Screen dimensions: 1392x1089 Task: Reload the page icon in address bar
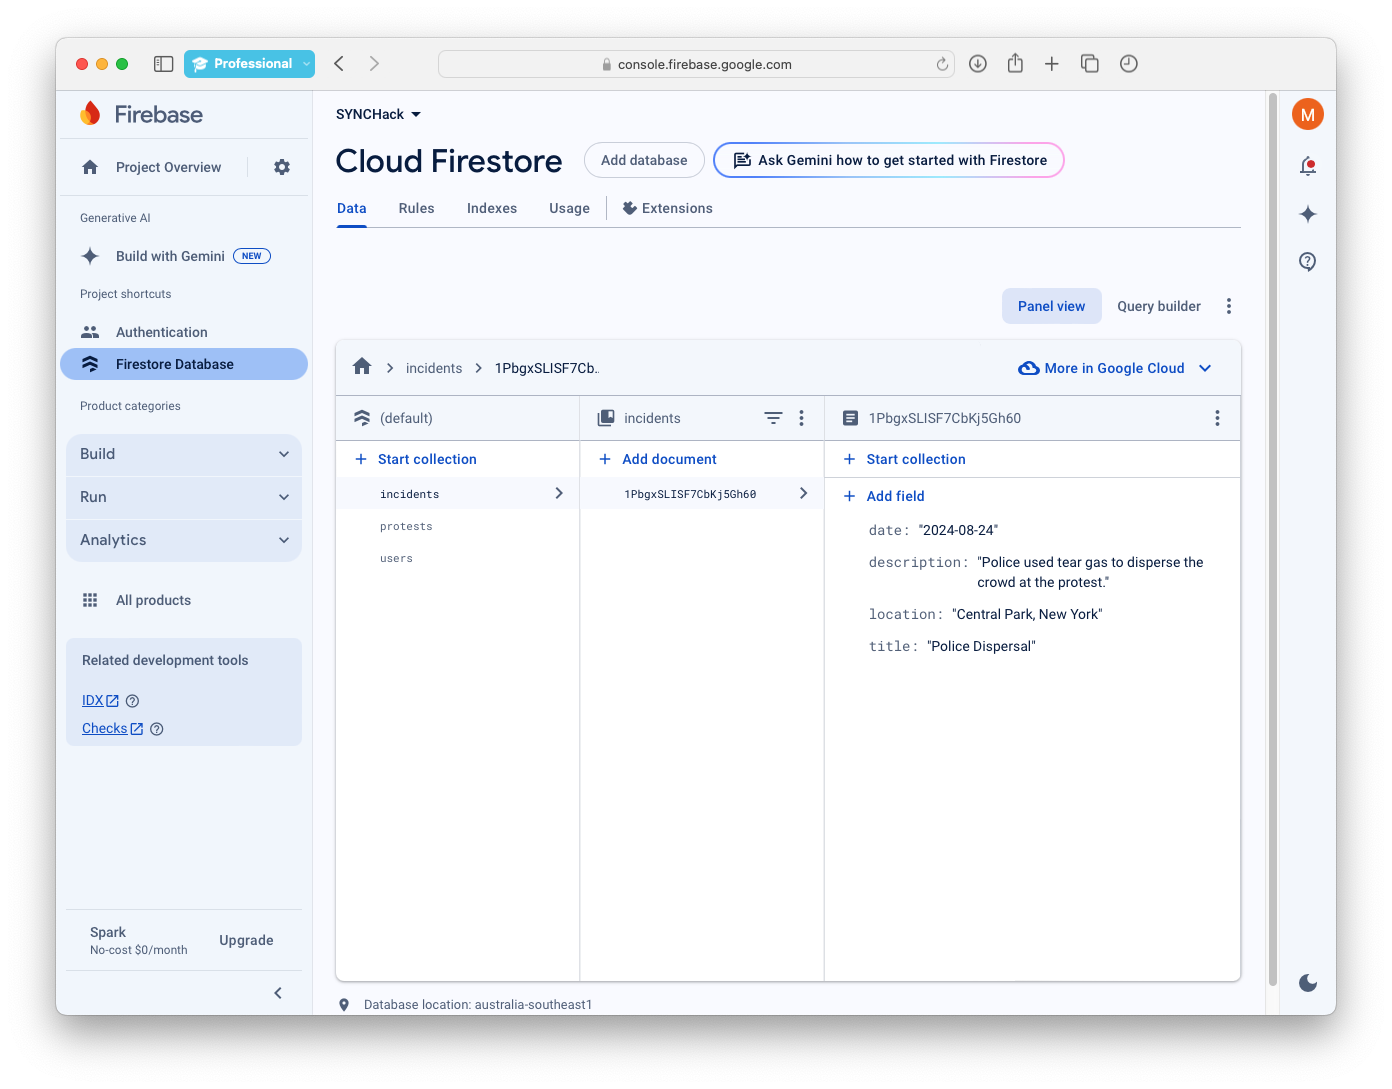click(942, 64)
